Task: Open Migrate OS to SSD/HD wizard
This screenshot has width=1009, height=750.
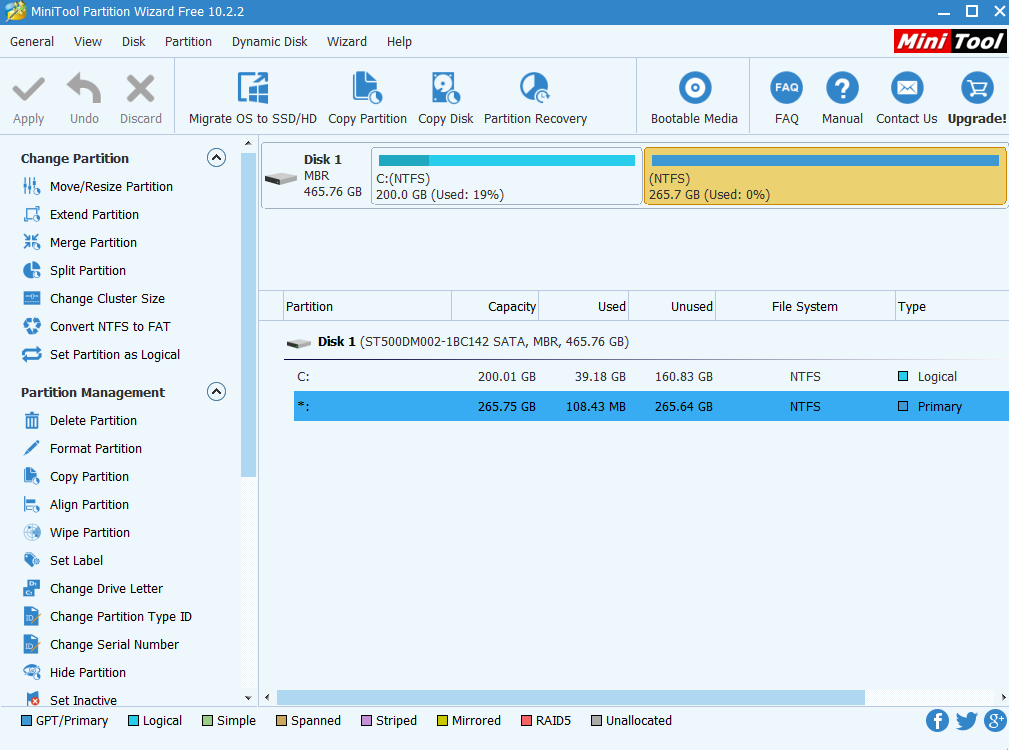Action: pos(253,98)
